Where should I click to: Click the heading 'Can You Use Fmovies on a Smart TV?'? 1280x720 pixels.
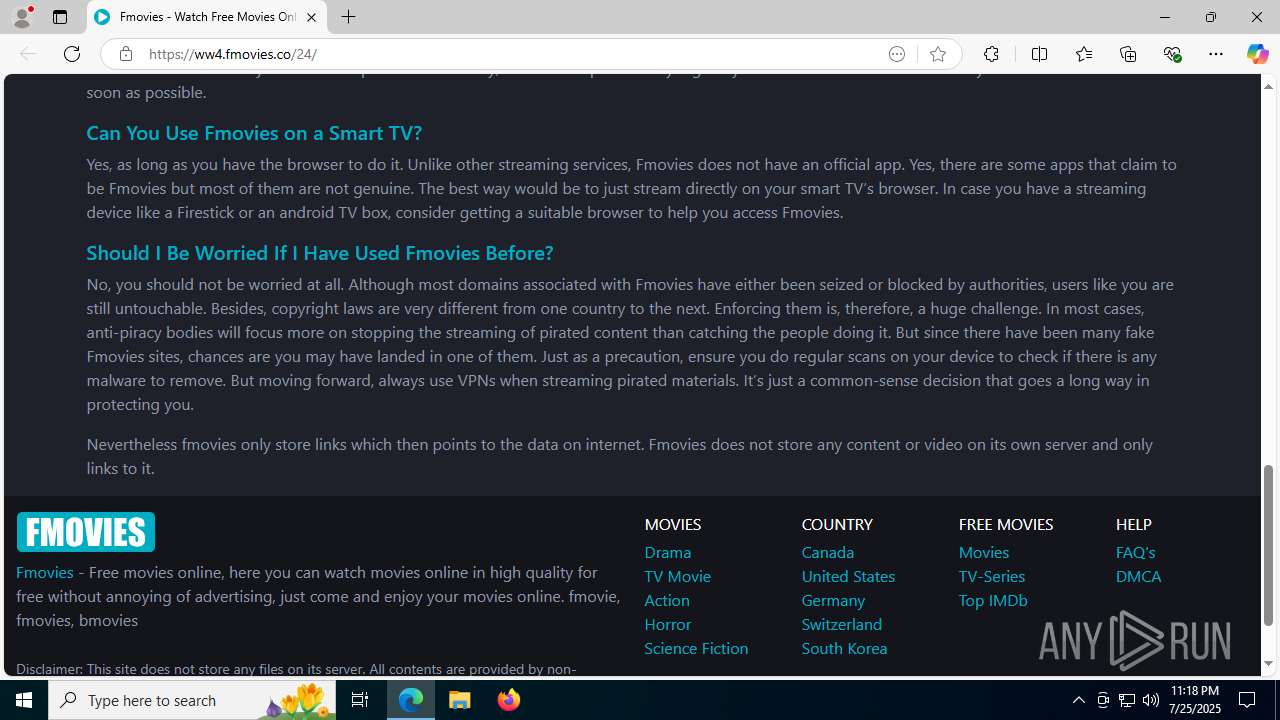[254, 132]
